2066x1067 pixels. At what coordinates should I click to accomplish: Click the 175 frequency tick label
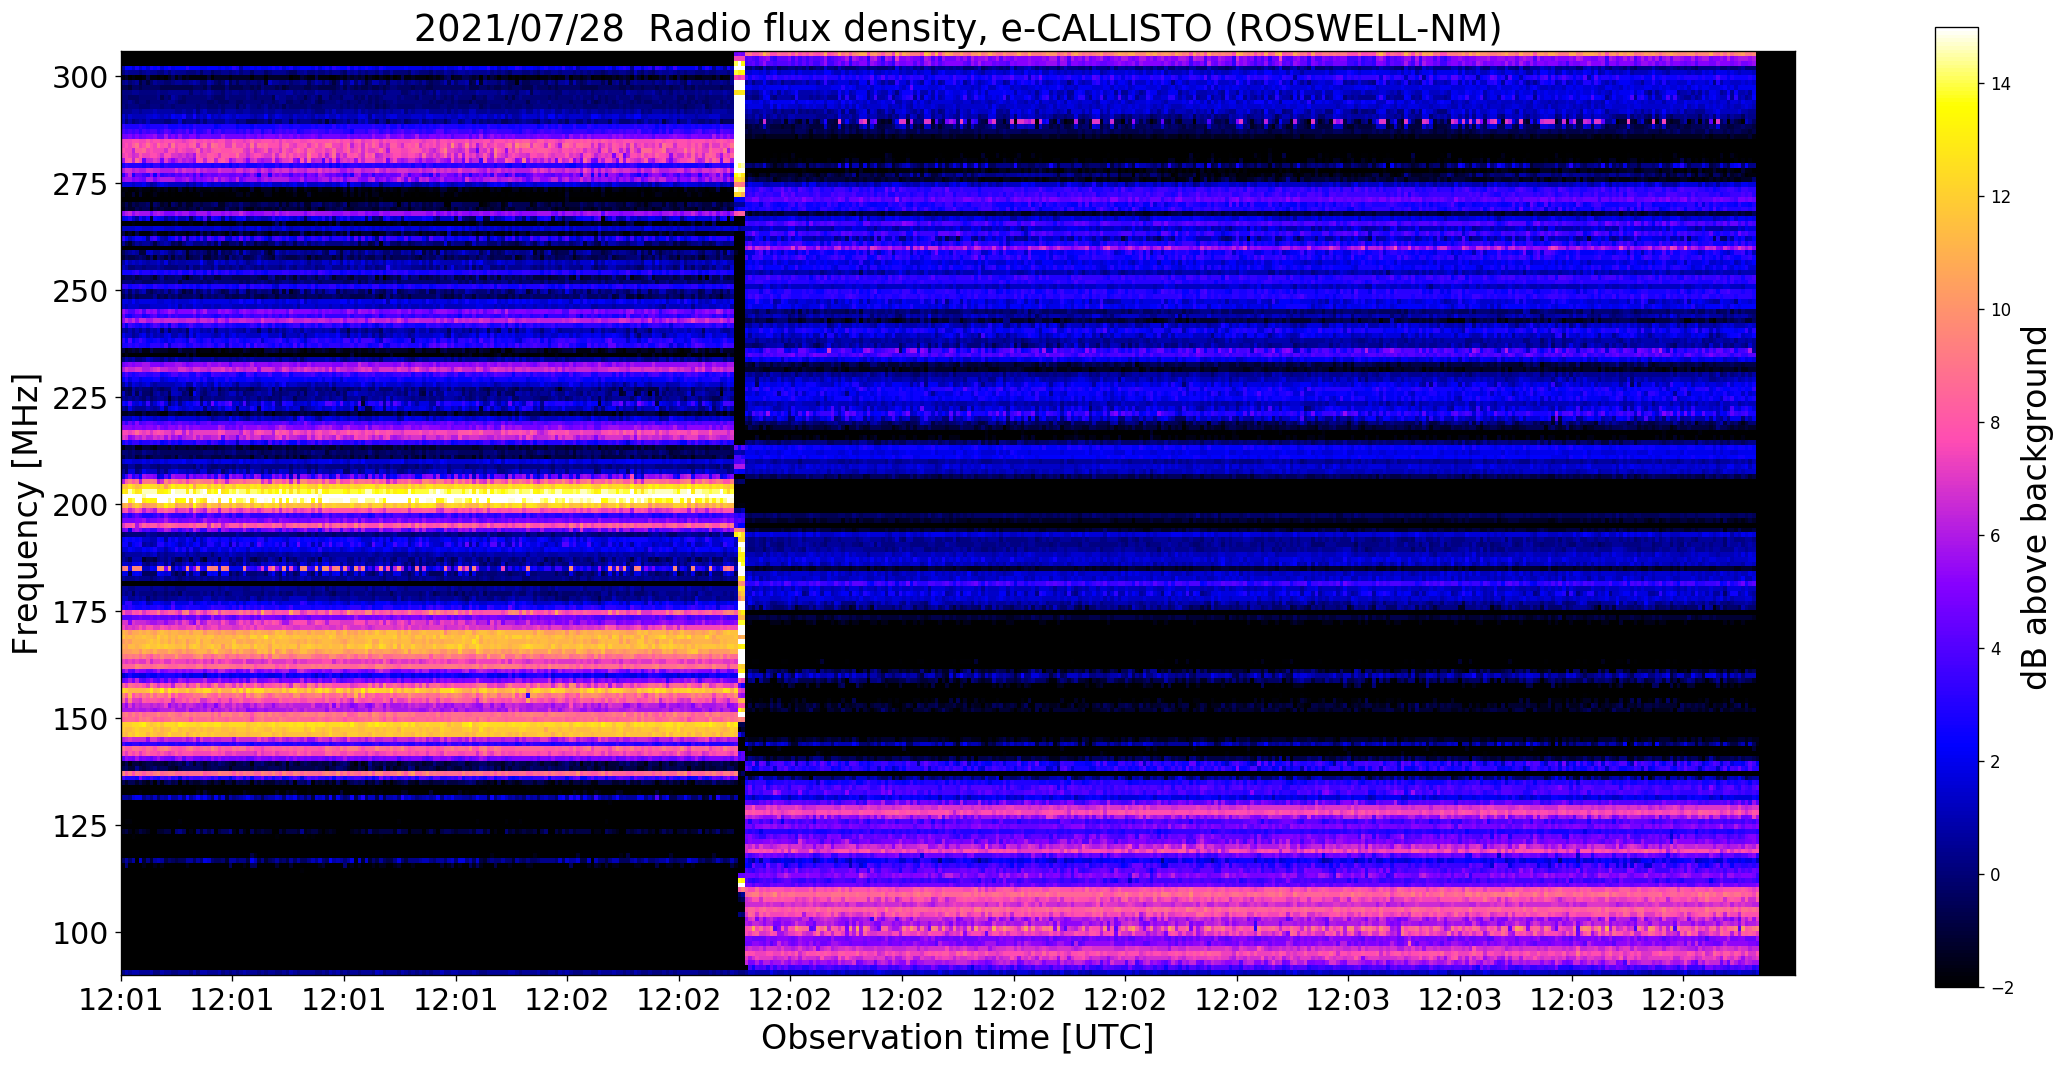pyautogui.click(x=80, y=612)
